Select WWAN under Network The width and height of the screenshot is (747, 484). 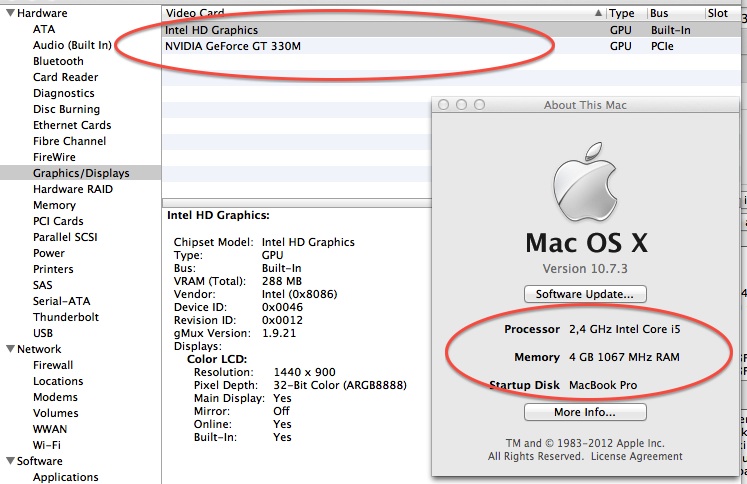pyautogui.click(x=50, y=429)
